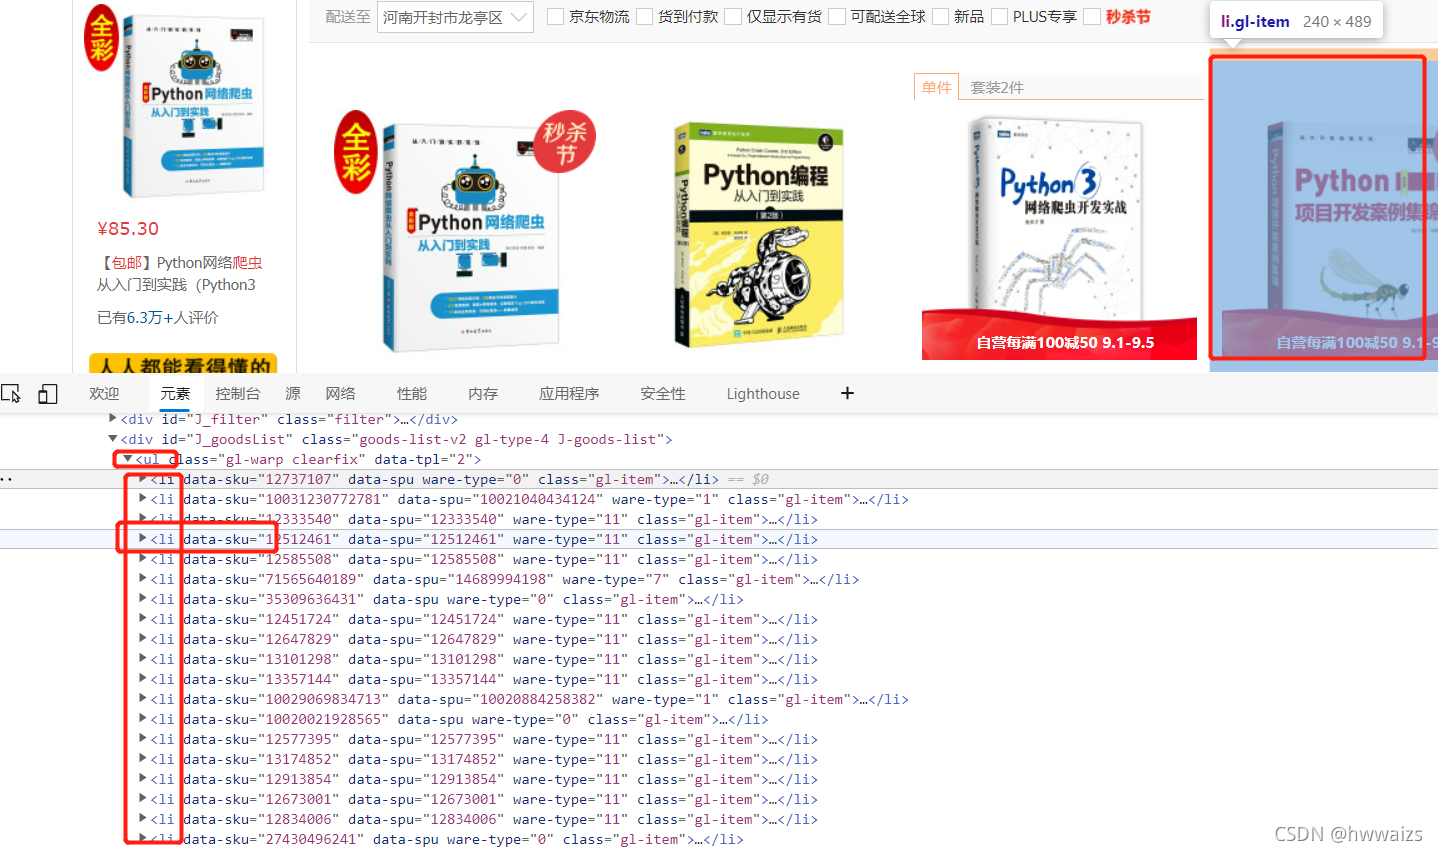
Task: Click the ¥85.30 price text
Action: point(128,228)
